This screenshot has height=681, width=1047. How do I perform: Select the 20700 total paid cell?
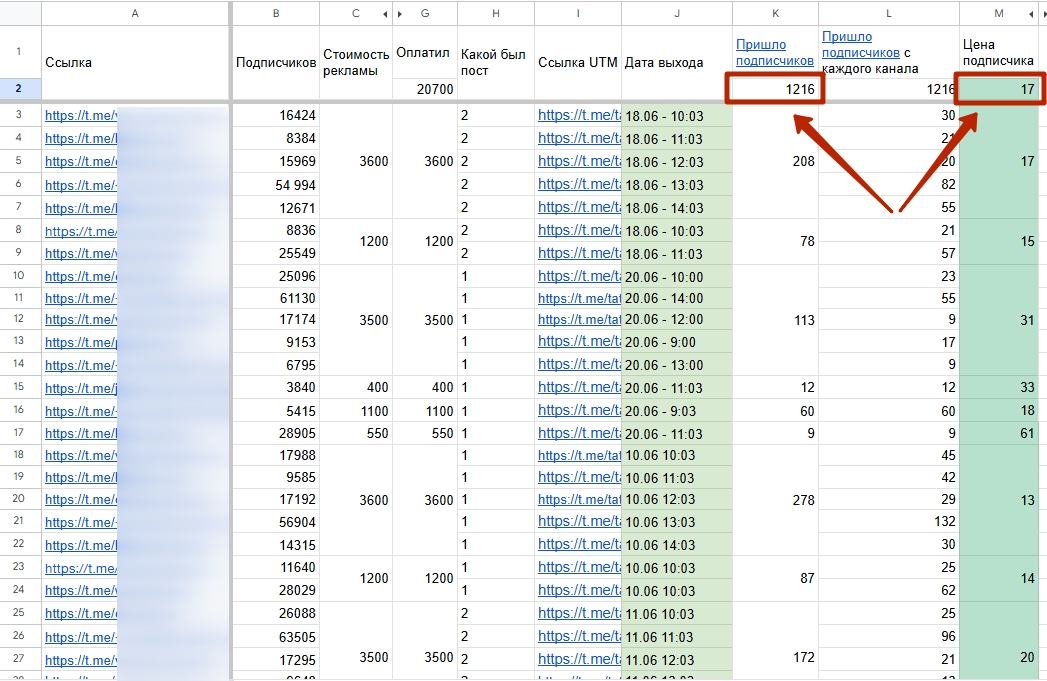(425, 89)
